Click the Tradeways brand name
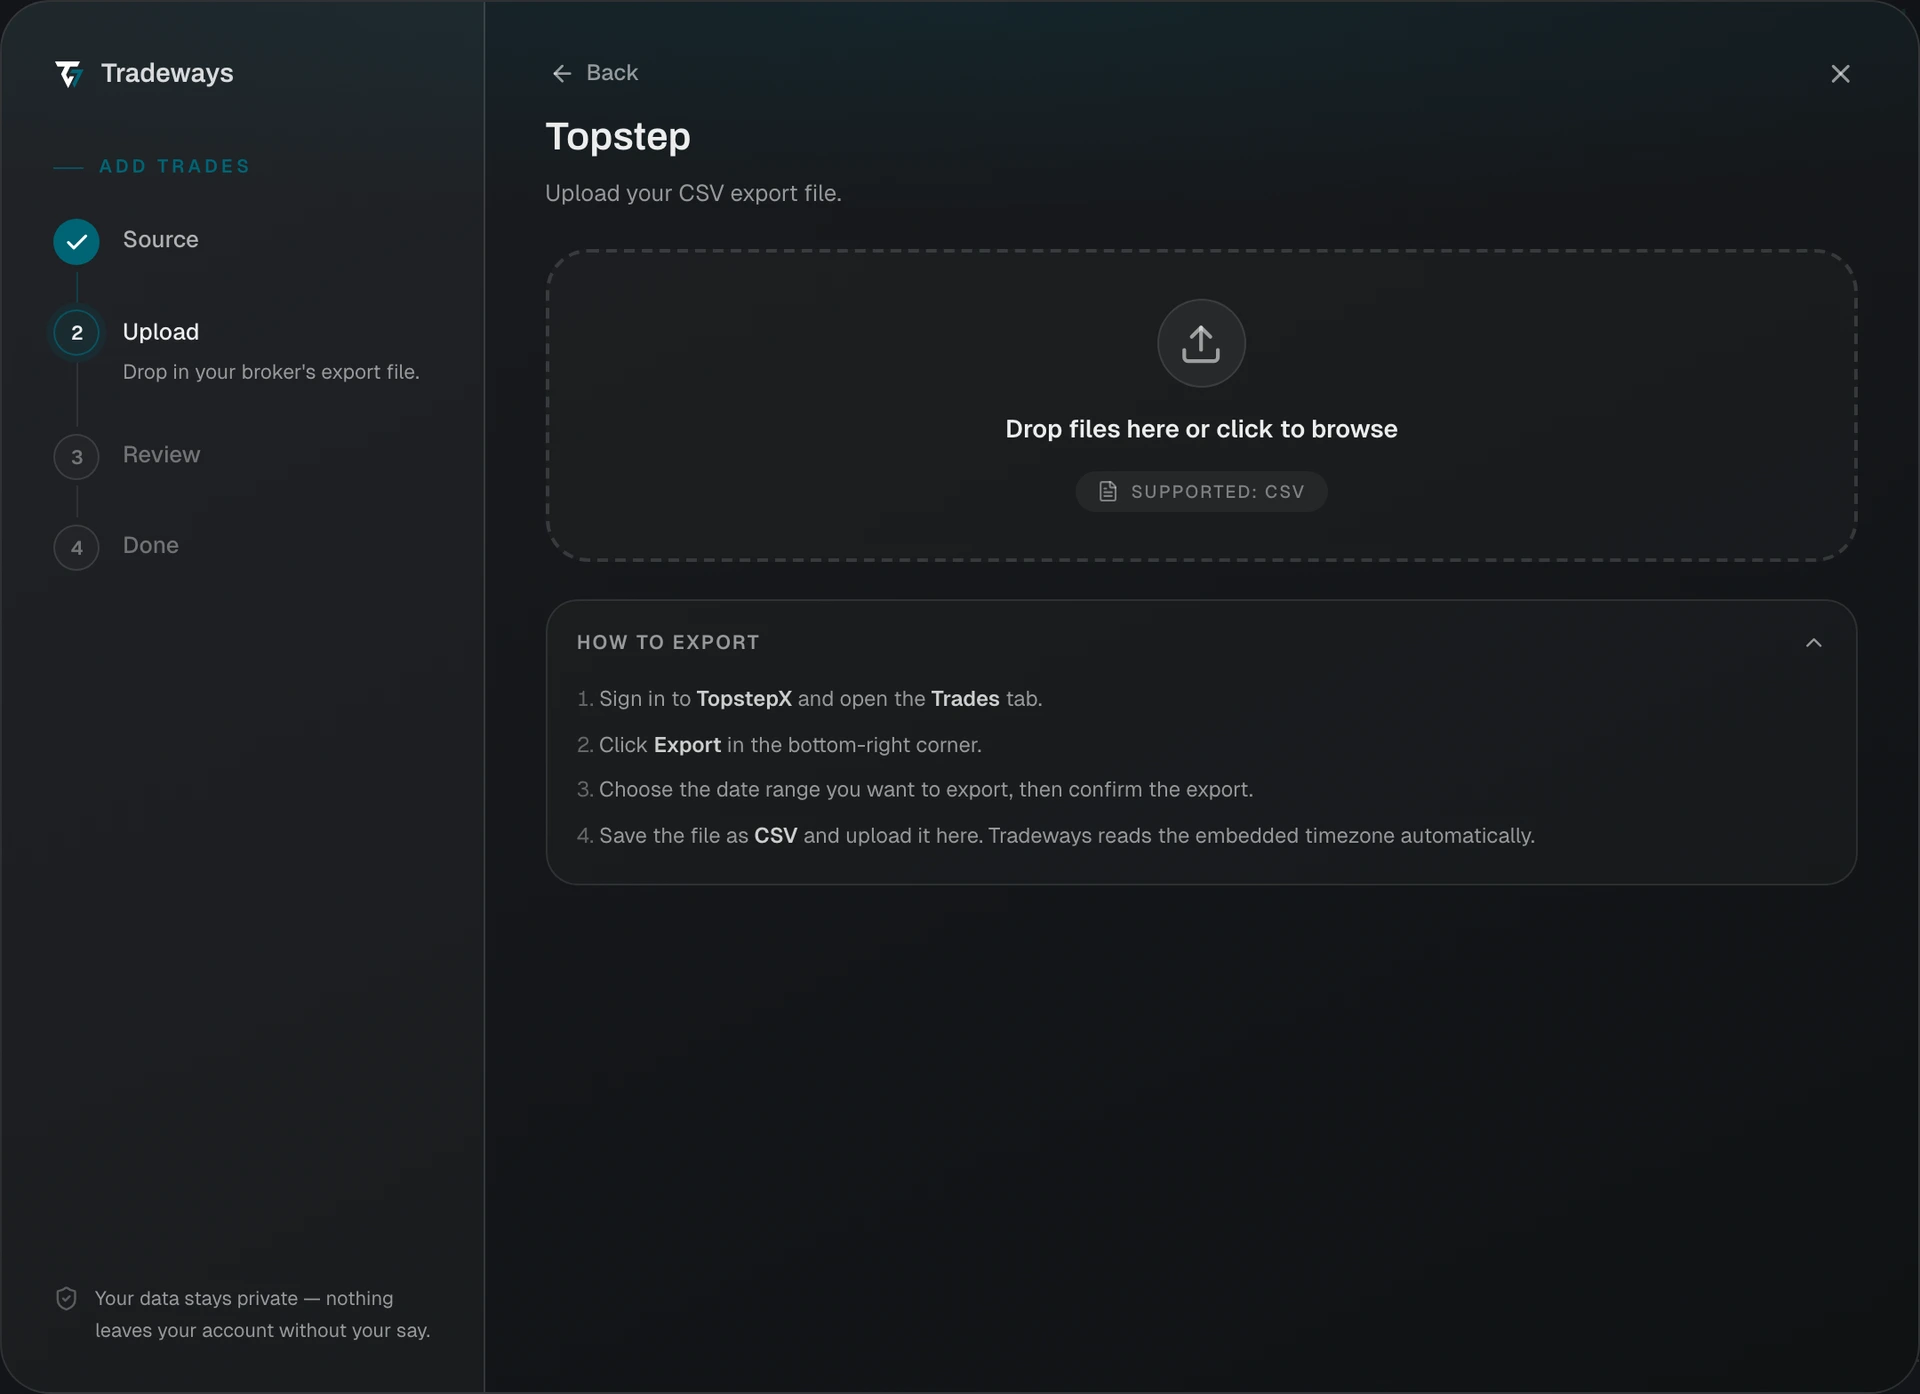The image size is (1920, 1394). (167, 73)
